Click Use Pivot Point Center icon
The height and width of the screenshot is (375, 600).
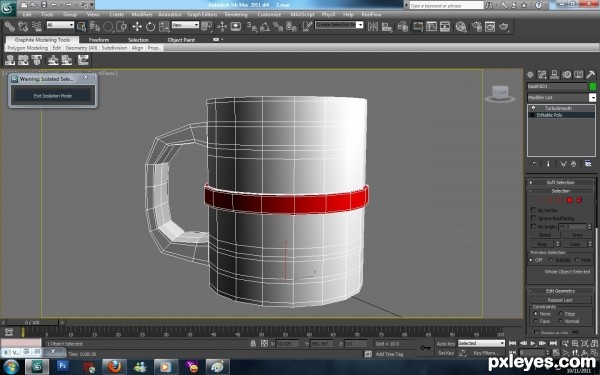click(x=207, y=26)
